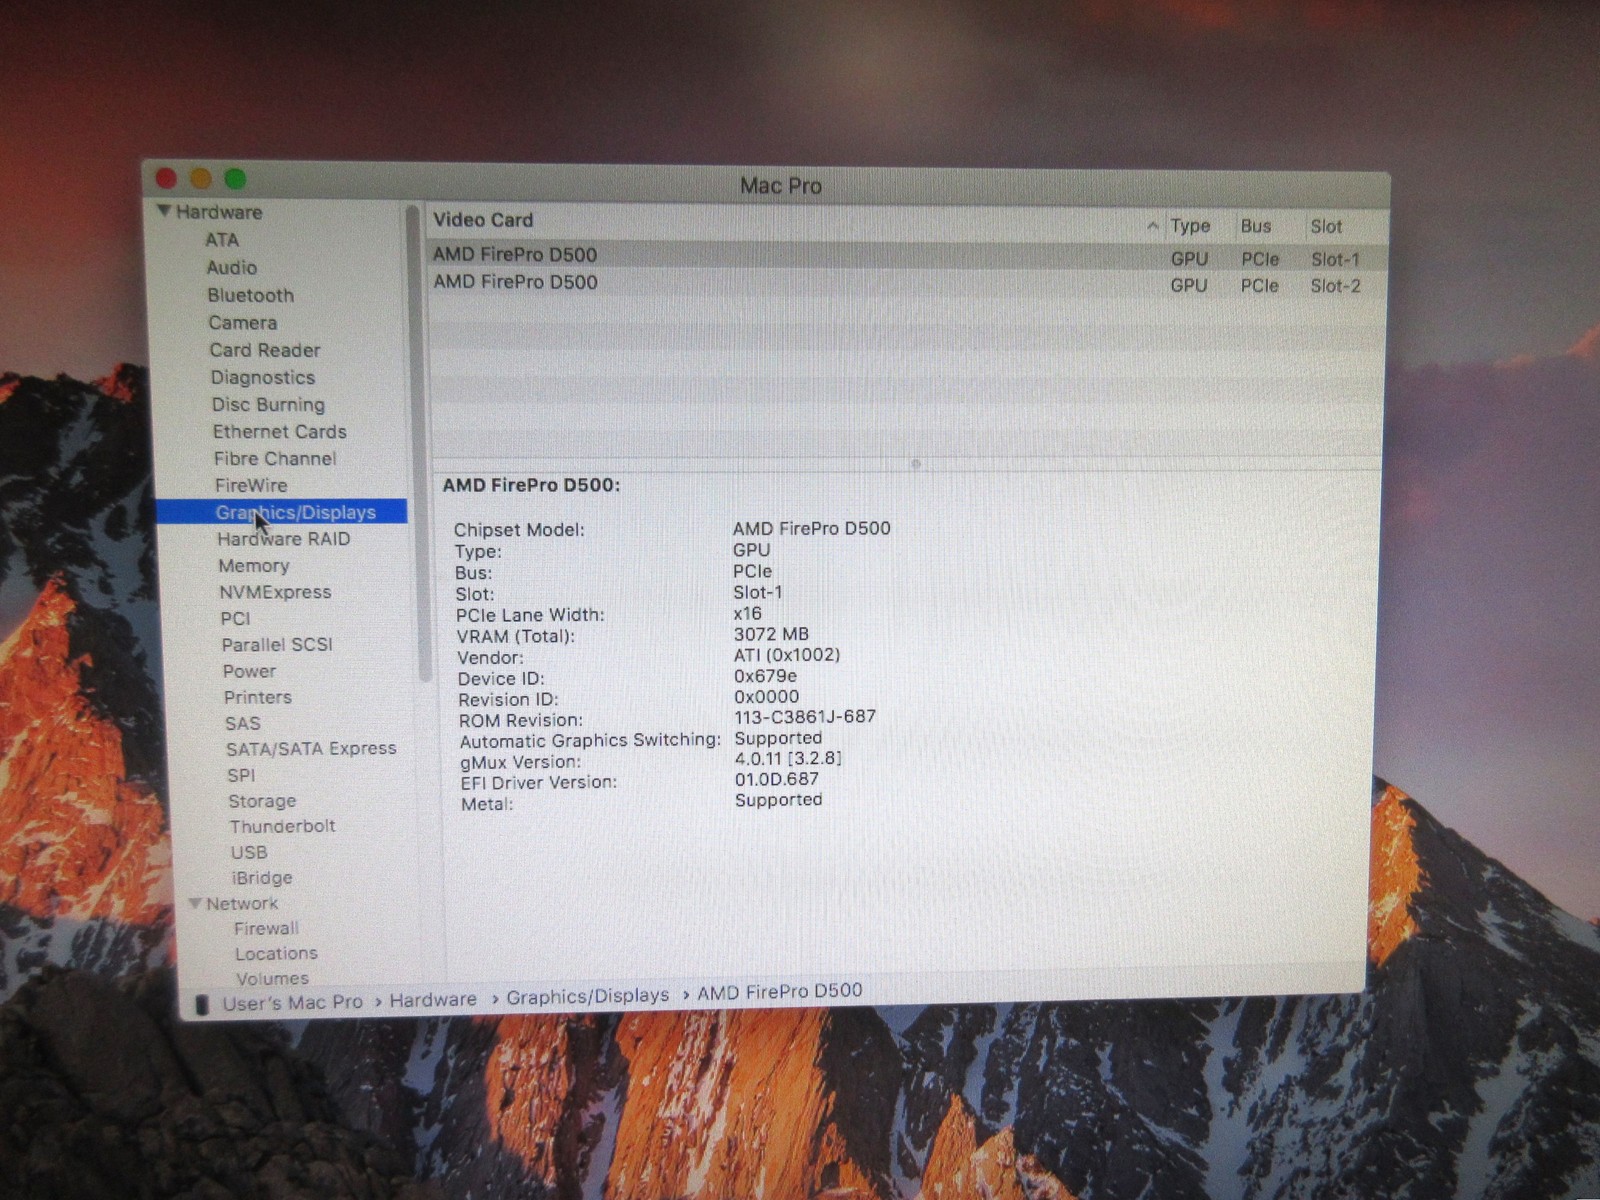
Task: Go to User's Mac Pro in path bar
Action: tap(292, 1002)
